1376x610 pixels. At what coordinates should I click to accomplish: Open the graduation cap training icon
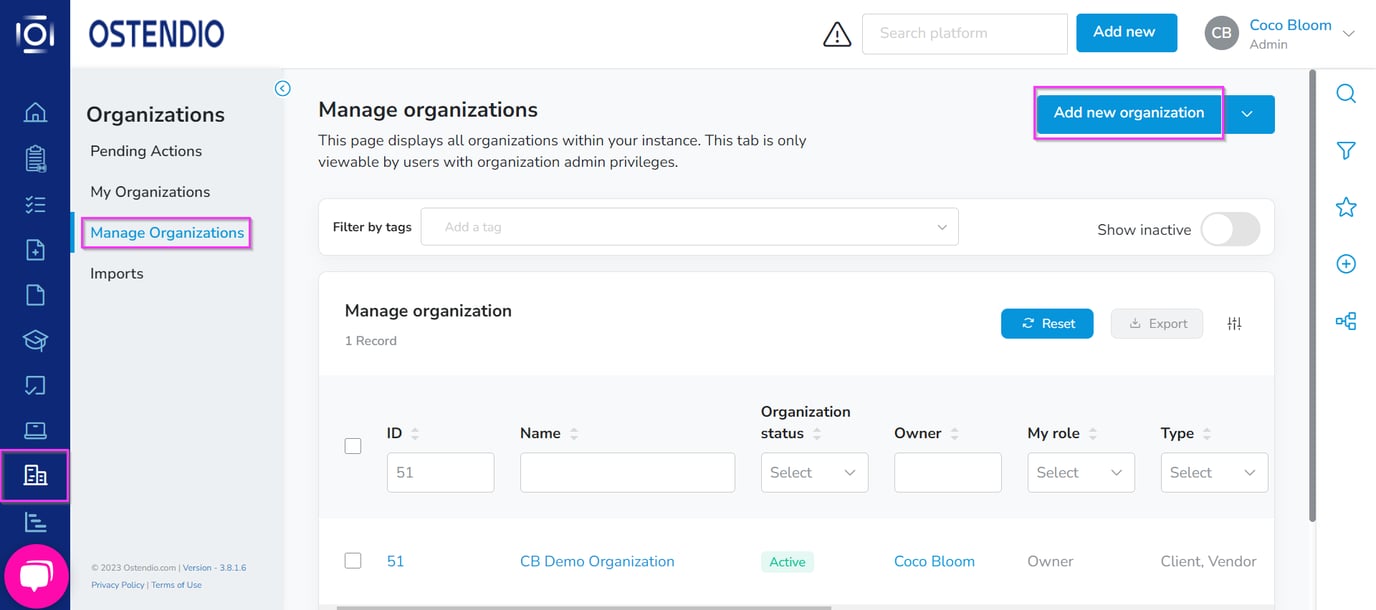35,340
